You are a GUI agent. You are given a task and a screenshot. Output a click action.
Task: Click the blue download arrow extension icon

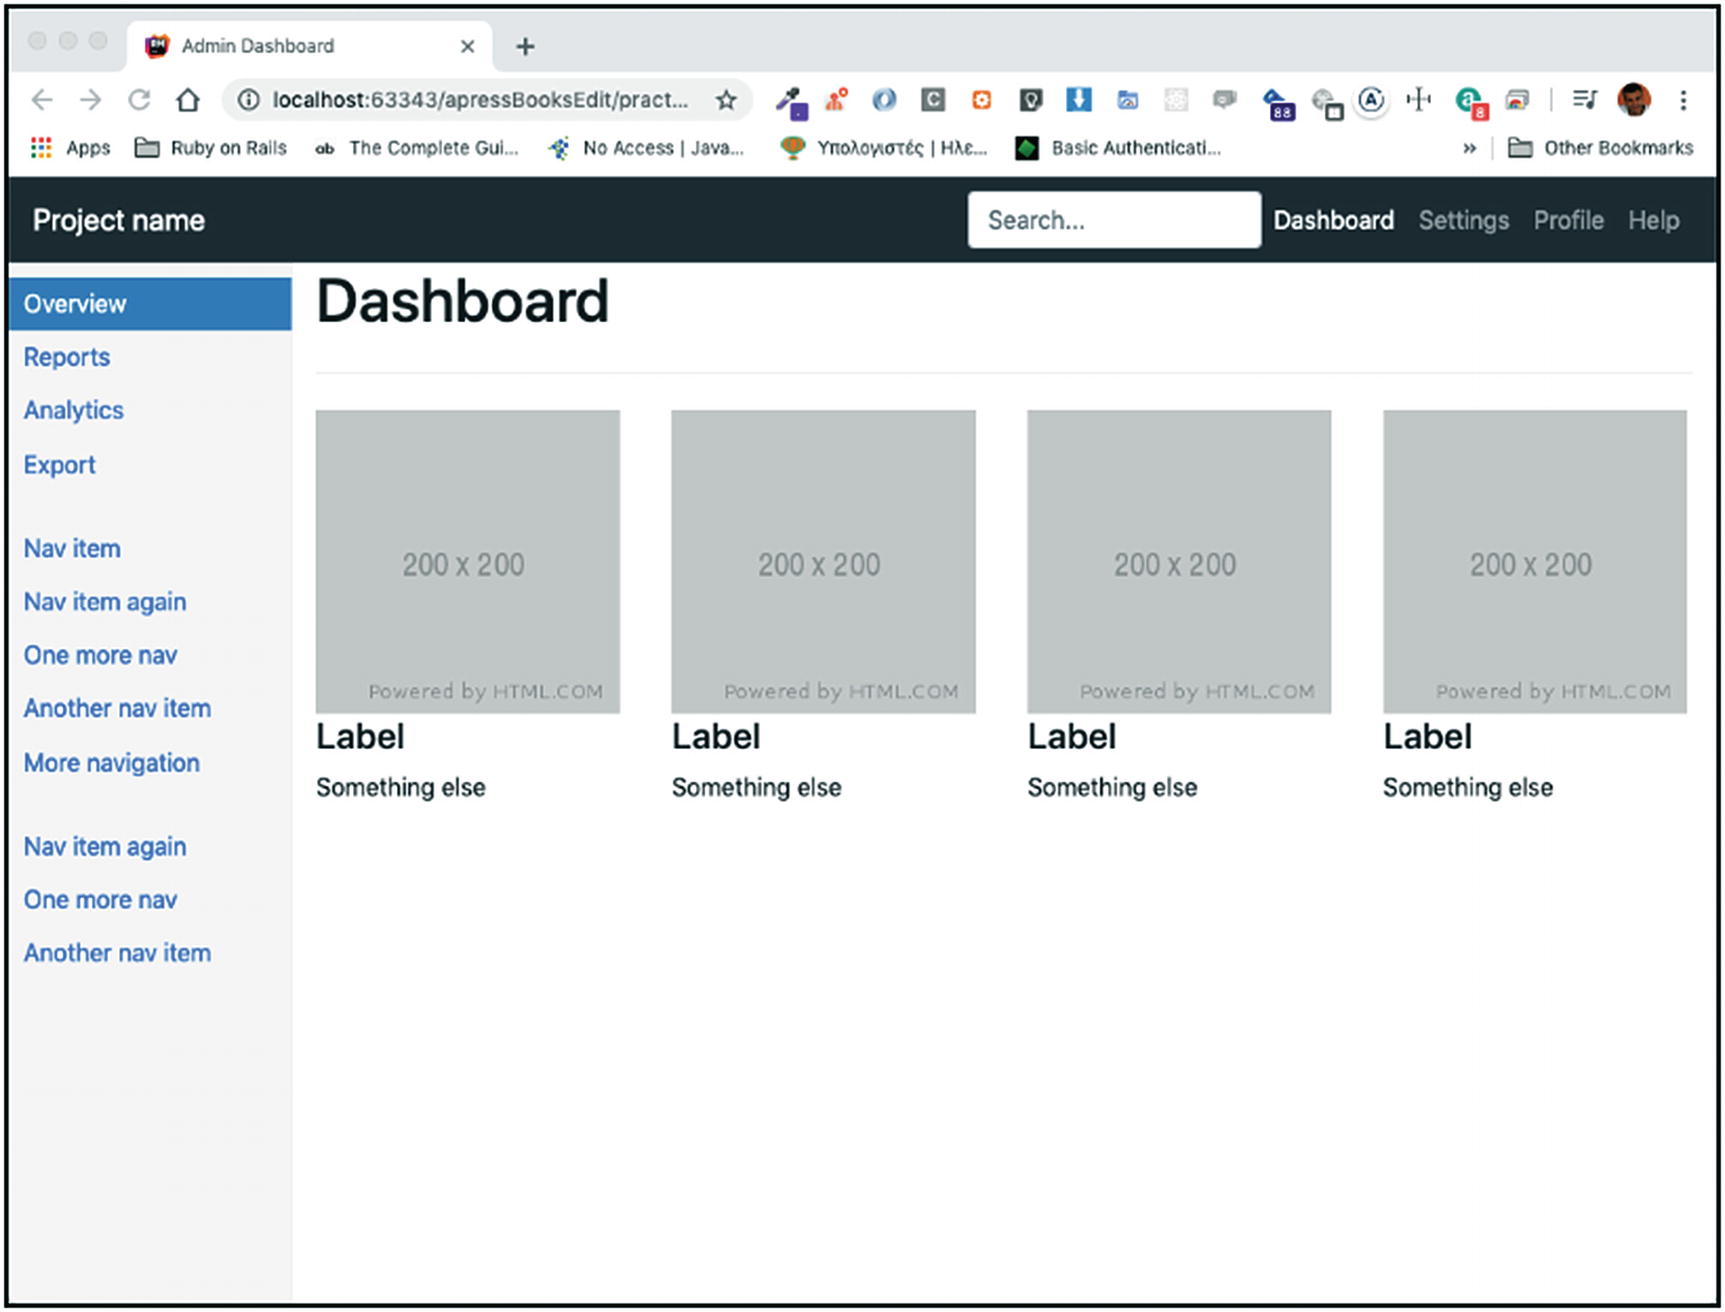[1078, 100]
